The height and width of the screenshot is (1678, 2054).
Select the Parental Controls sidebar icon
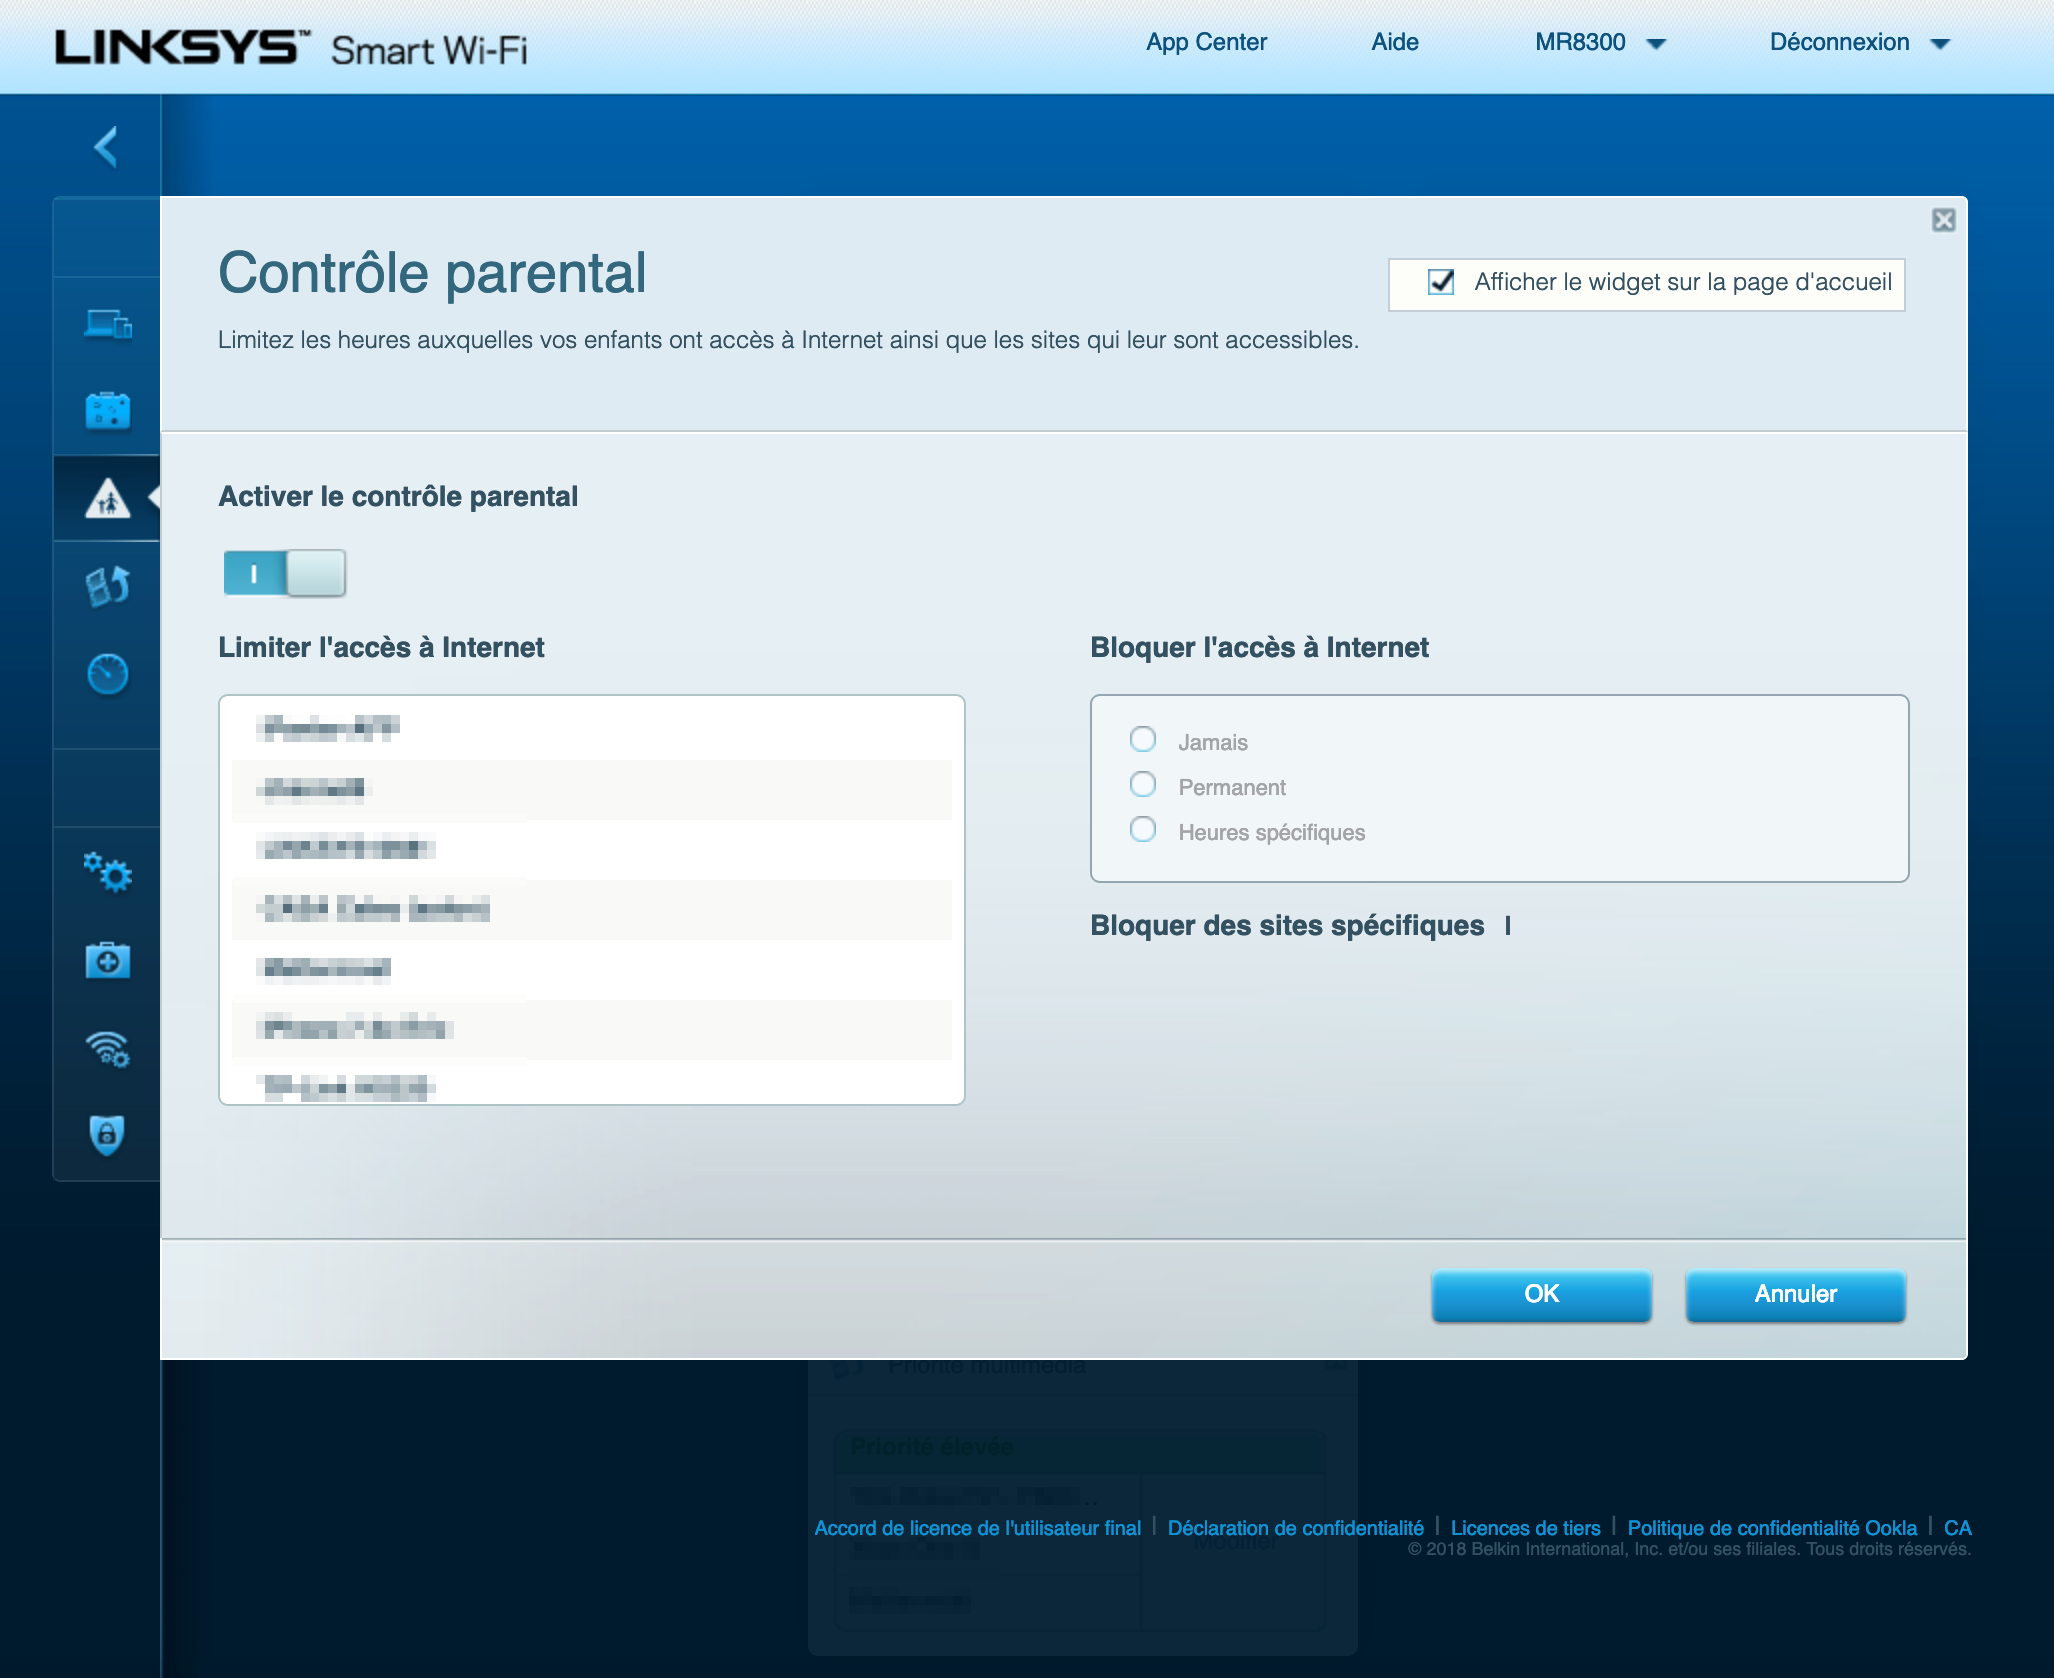[107, 498]
